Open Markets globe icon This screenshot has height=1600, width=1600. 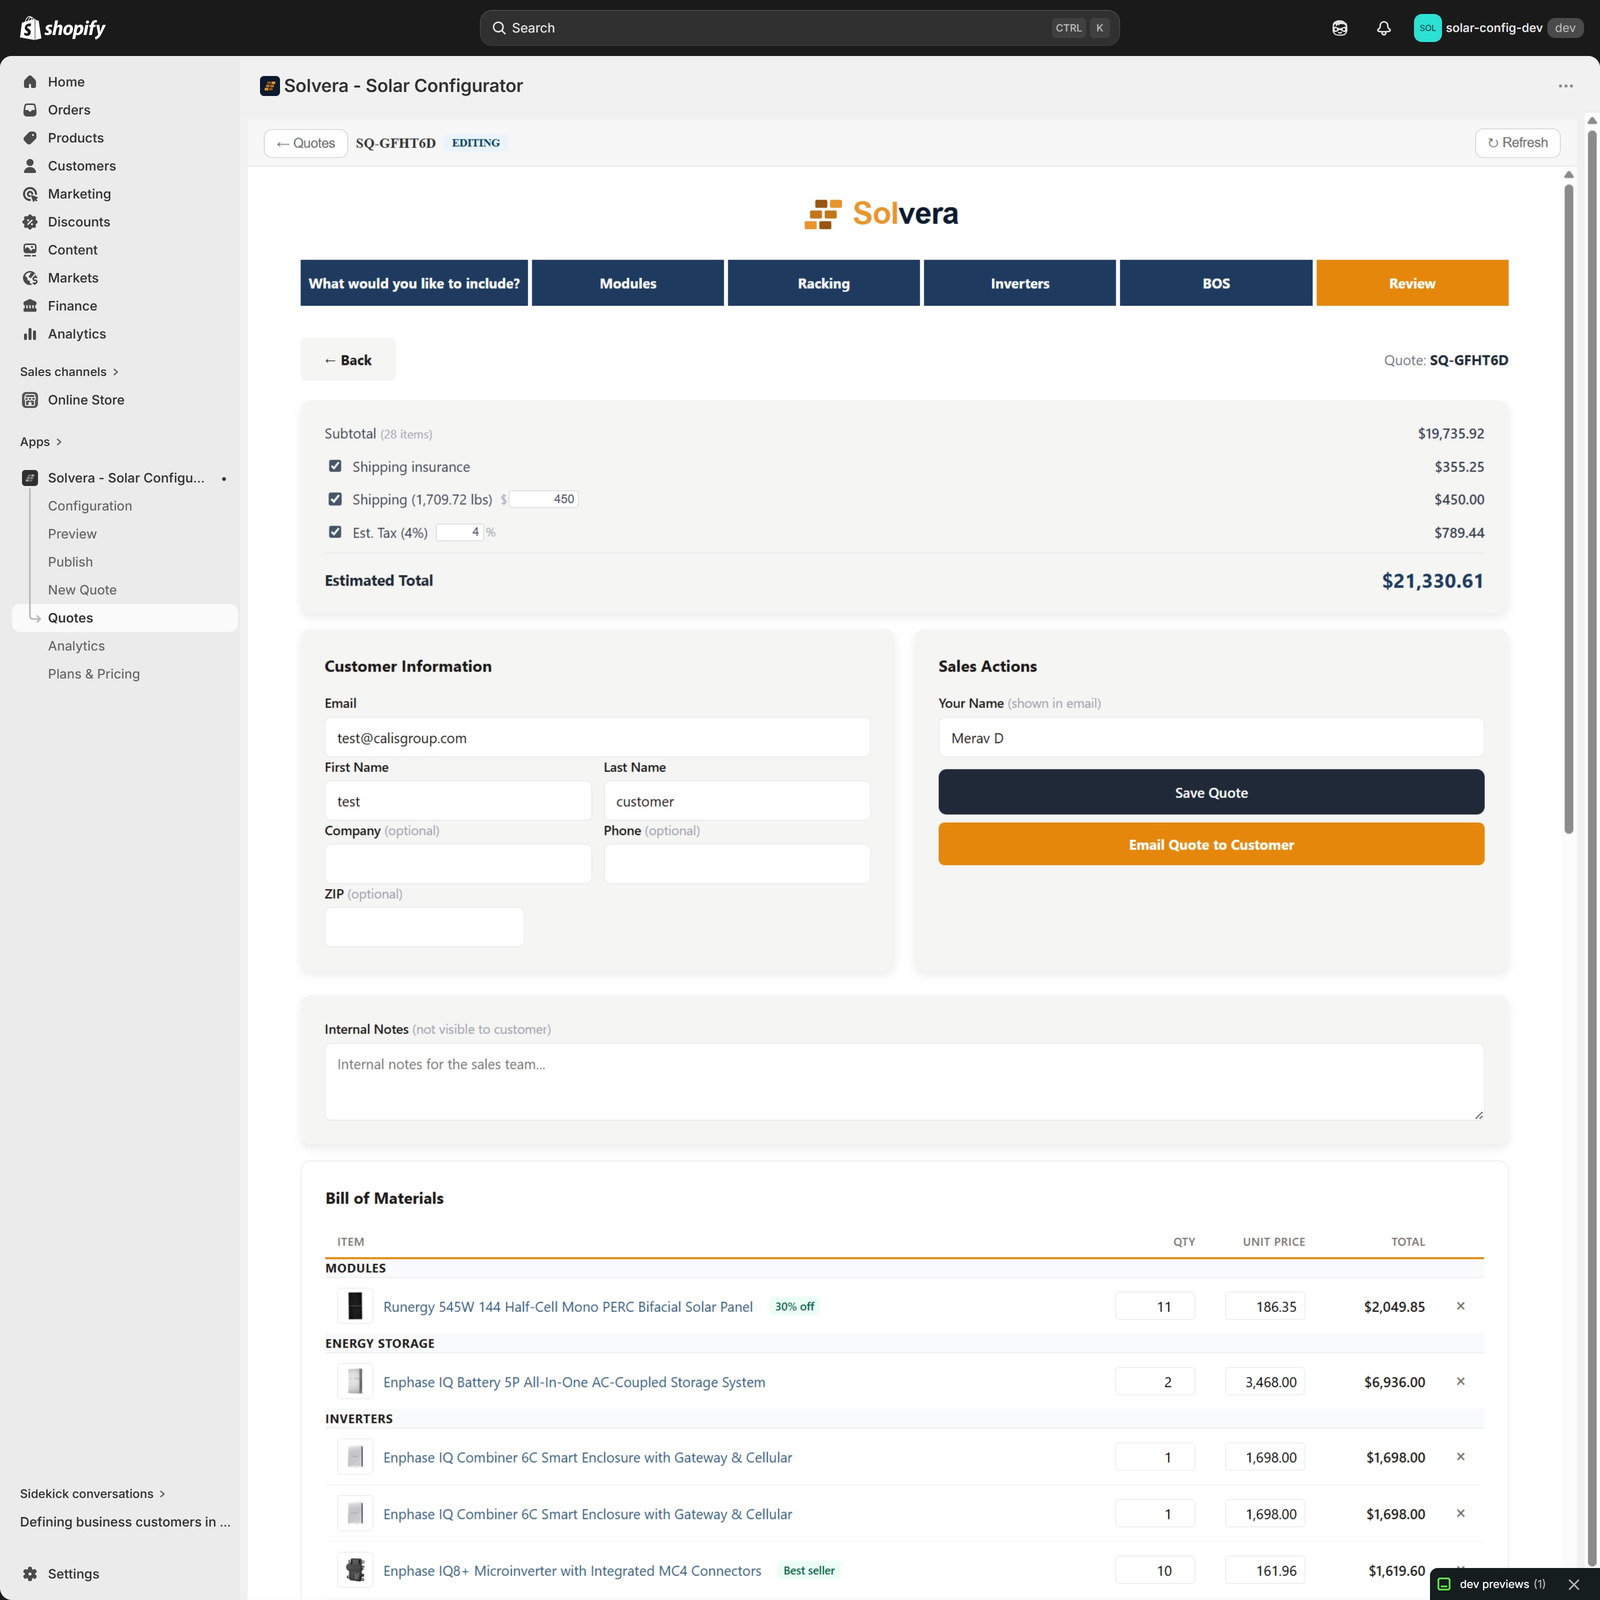coord(30,278)
